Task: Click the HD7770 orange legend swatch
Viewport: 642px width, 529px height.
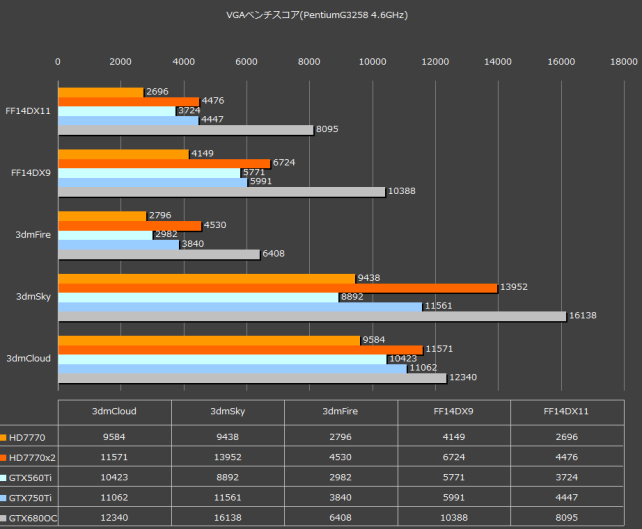Action: tap(3, 437)
